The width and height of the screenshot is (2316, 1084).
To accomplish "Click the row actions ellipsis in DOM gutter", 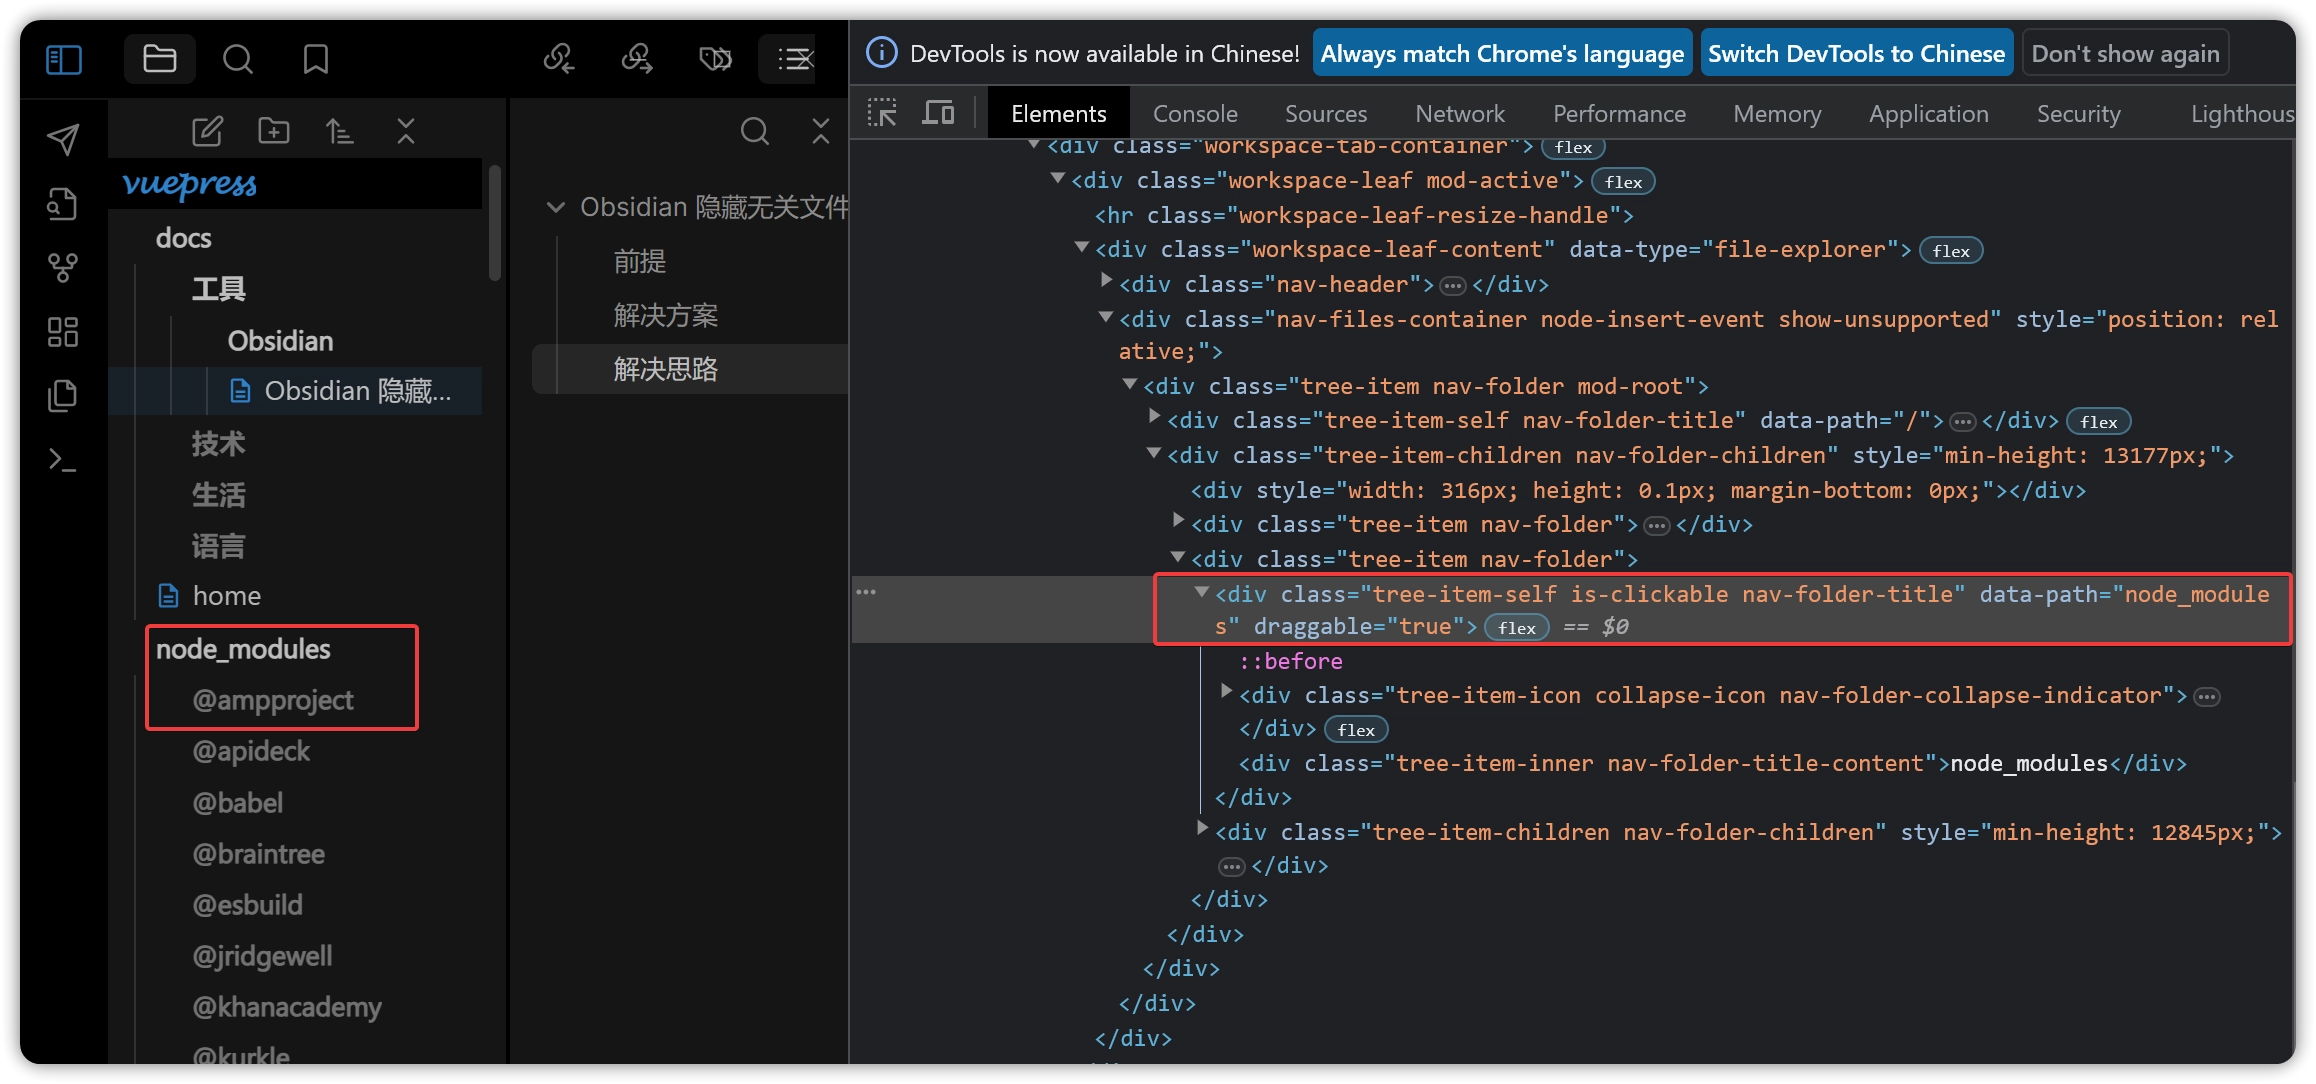I will (866, 592).
